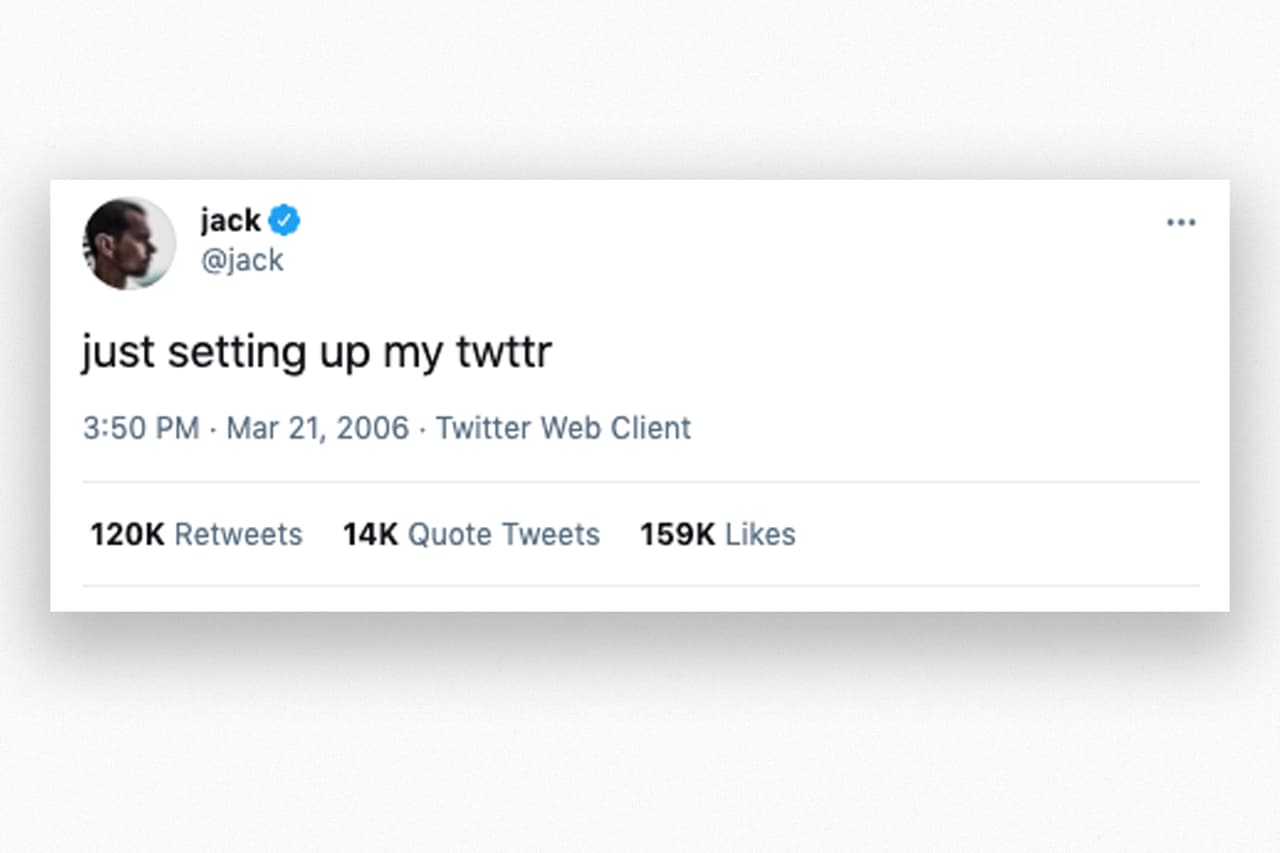Click the Quote Tweets label
Viewport: 1280px width, 853px height.
click(x=504, y=534)
